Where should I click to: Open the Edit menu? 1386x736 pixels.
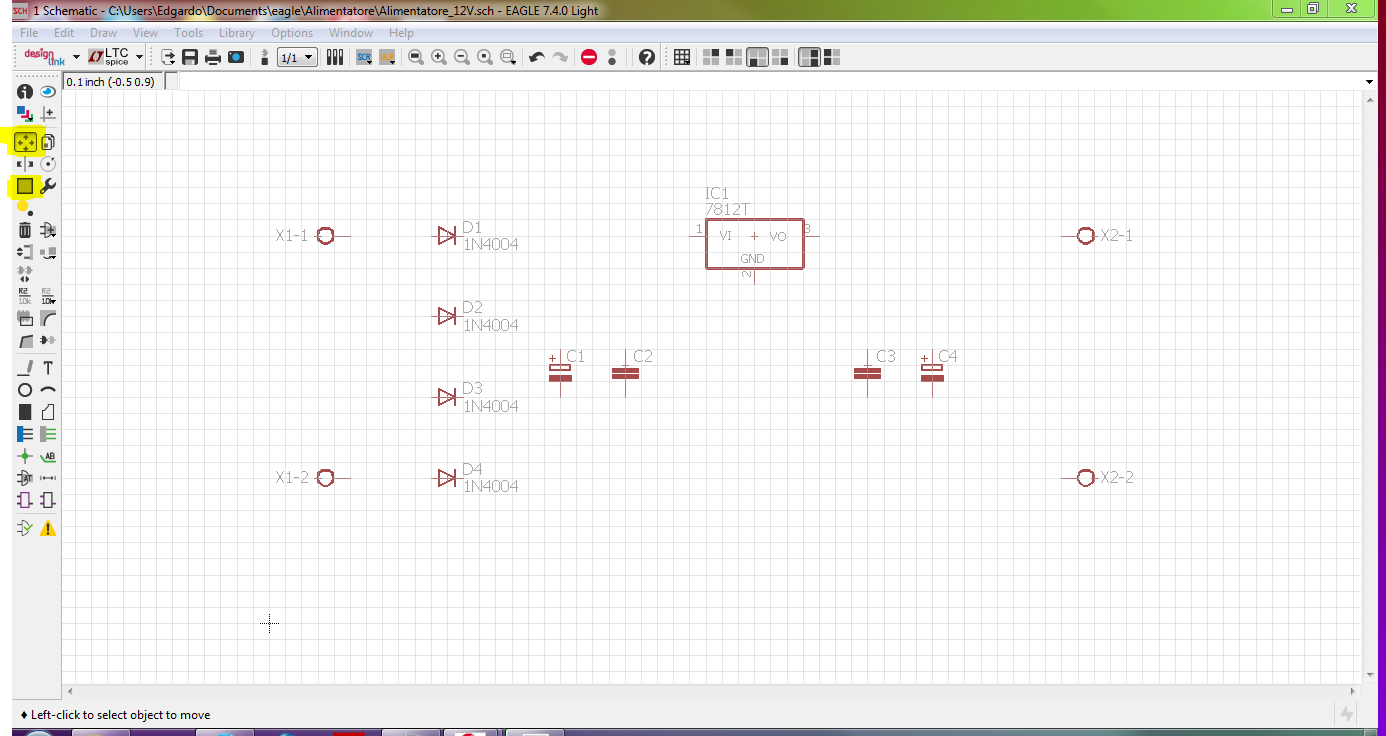(64, 33)
